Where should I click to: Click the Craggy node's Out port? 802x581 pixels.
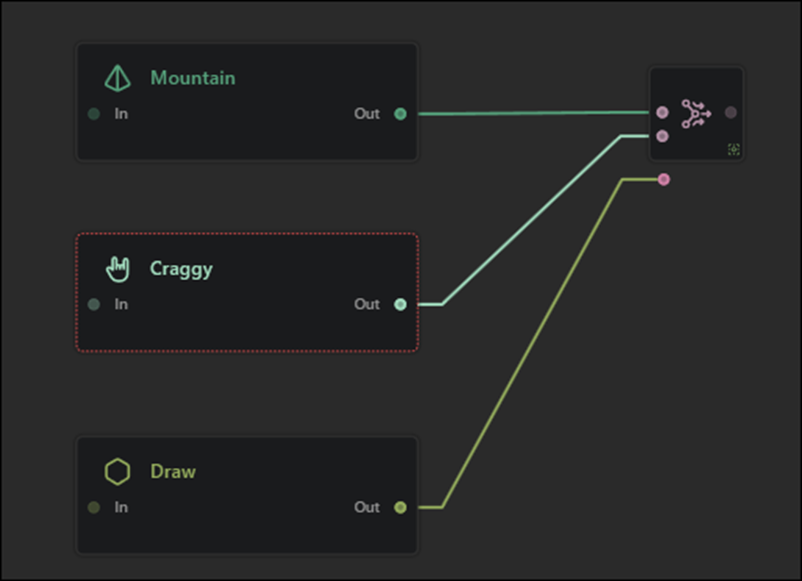(400, 304)
